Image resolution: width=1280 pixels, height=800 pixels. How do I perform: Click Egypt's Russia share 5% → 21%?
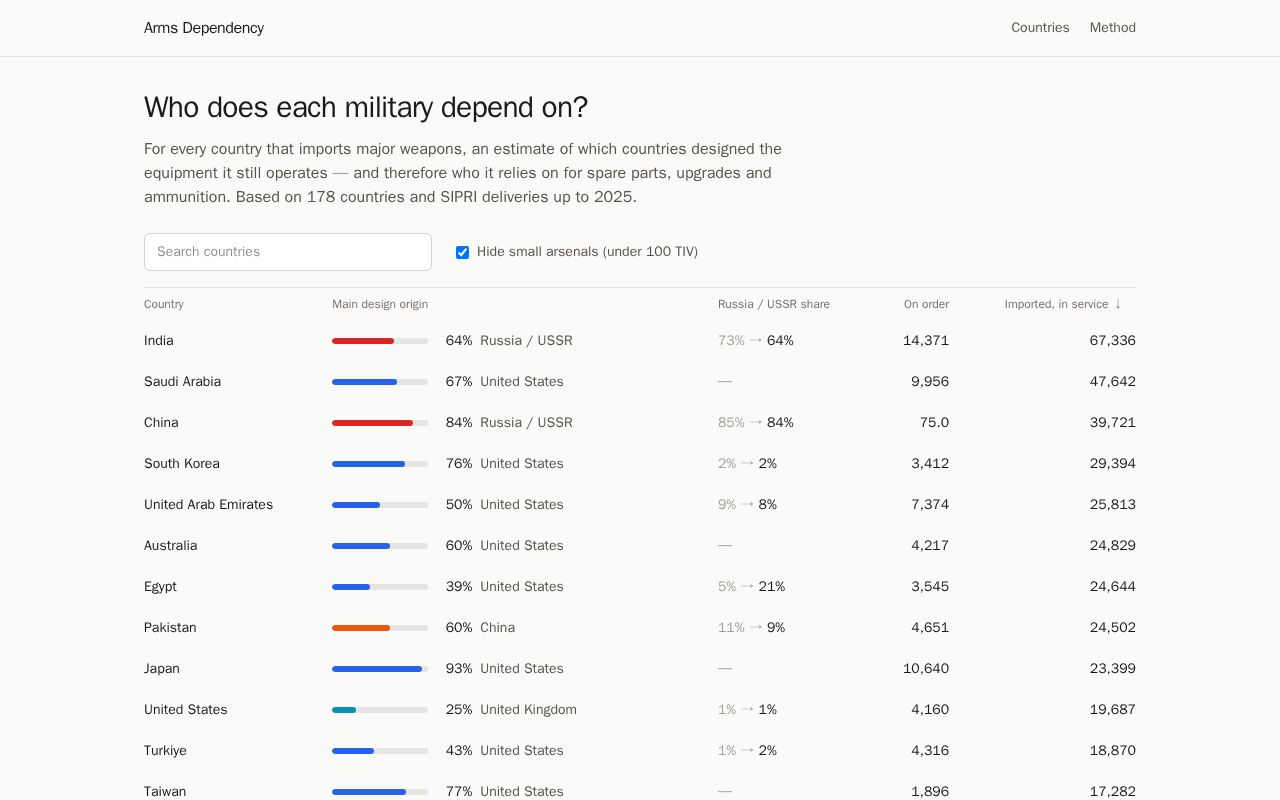tap(751, 587)
